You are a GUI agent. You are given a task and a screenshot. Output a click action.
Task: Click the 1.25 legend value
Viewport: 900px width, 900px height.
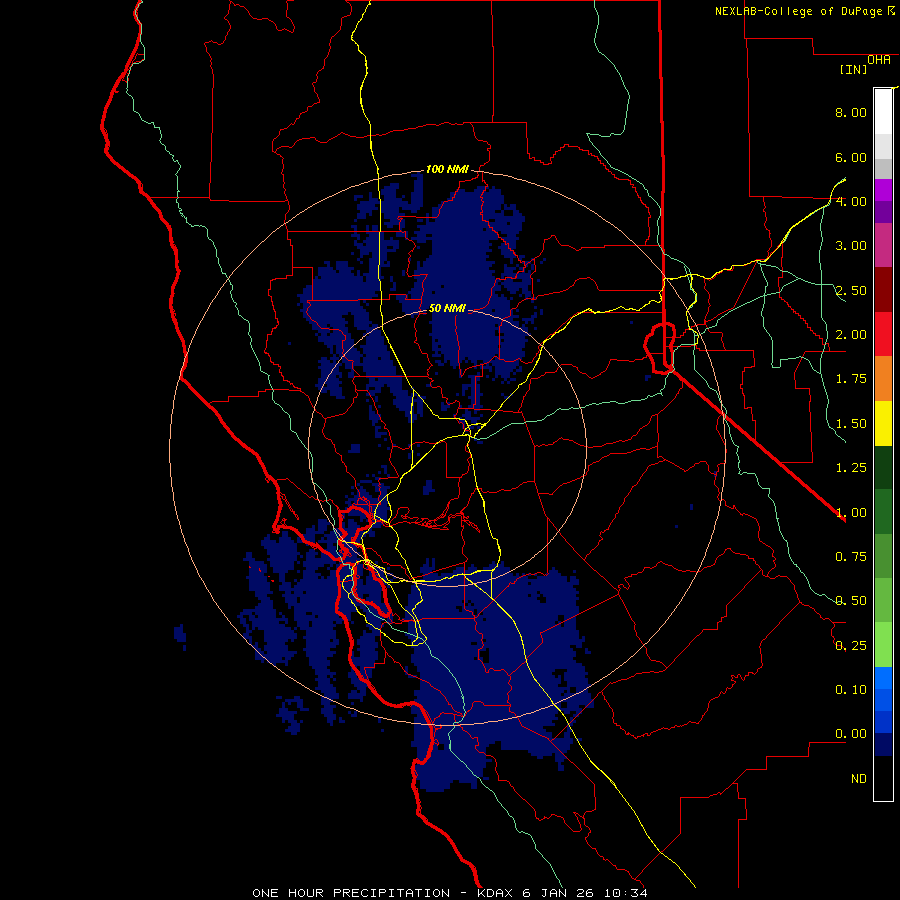tap(851, 468)
